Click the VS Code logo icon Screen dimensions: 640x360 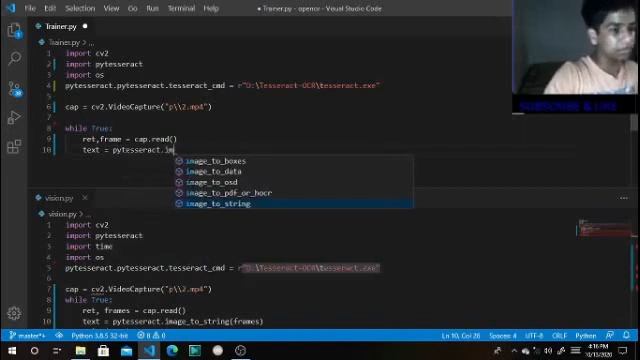tap(11, 8)
